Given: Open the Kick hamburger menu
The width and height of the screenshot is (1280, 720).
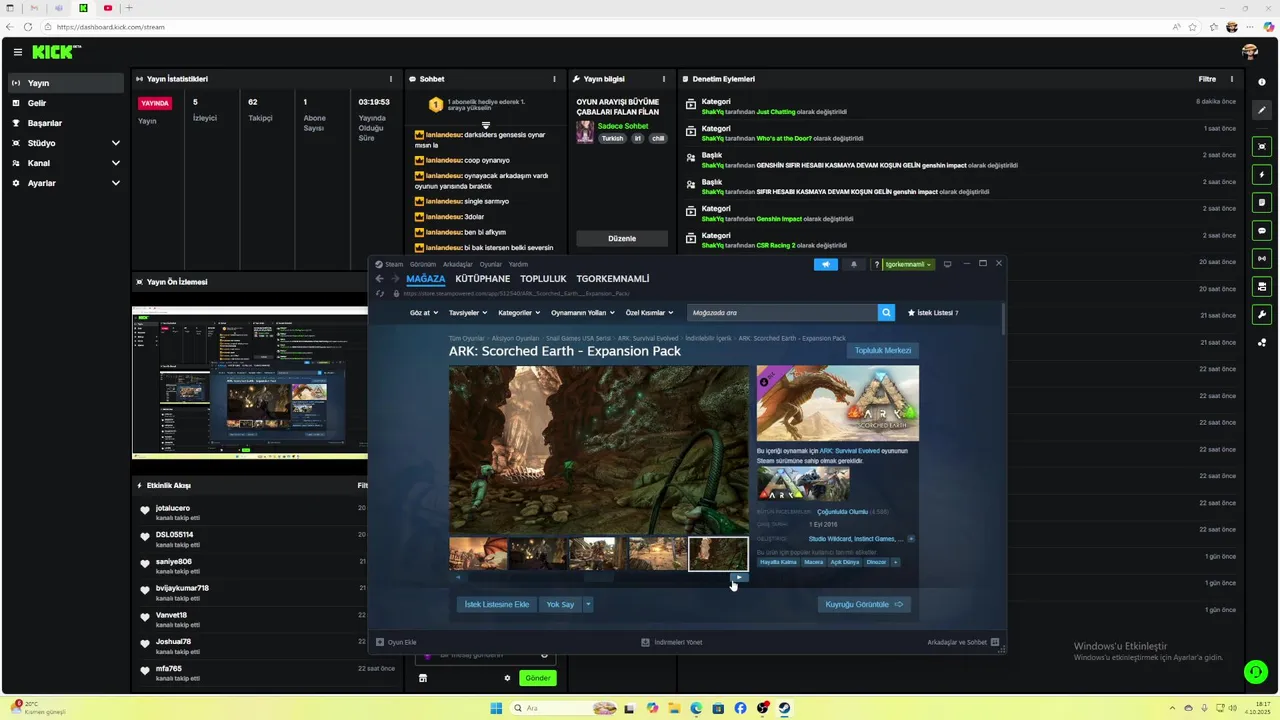Looking at the screenshot, I should point(17,52).
